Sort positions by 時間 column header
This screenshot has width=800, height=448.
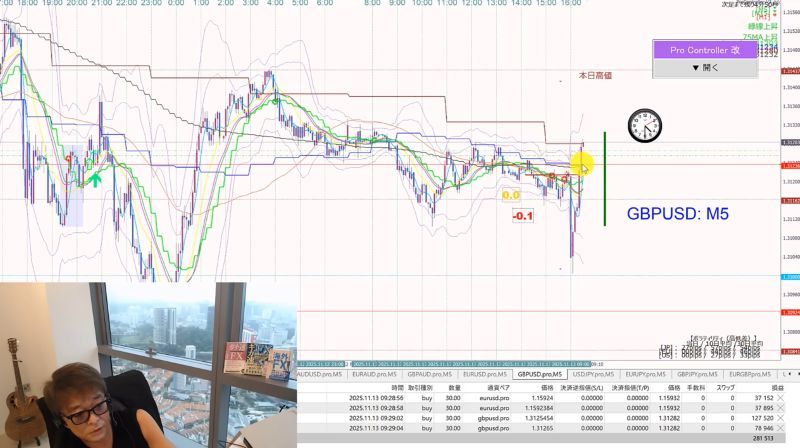397,388
